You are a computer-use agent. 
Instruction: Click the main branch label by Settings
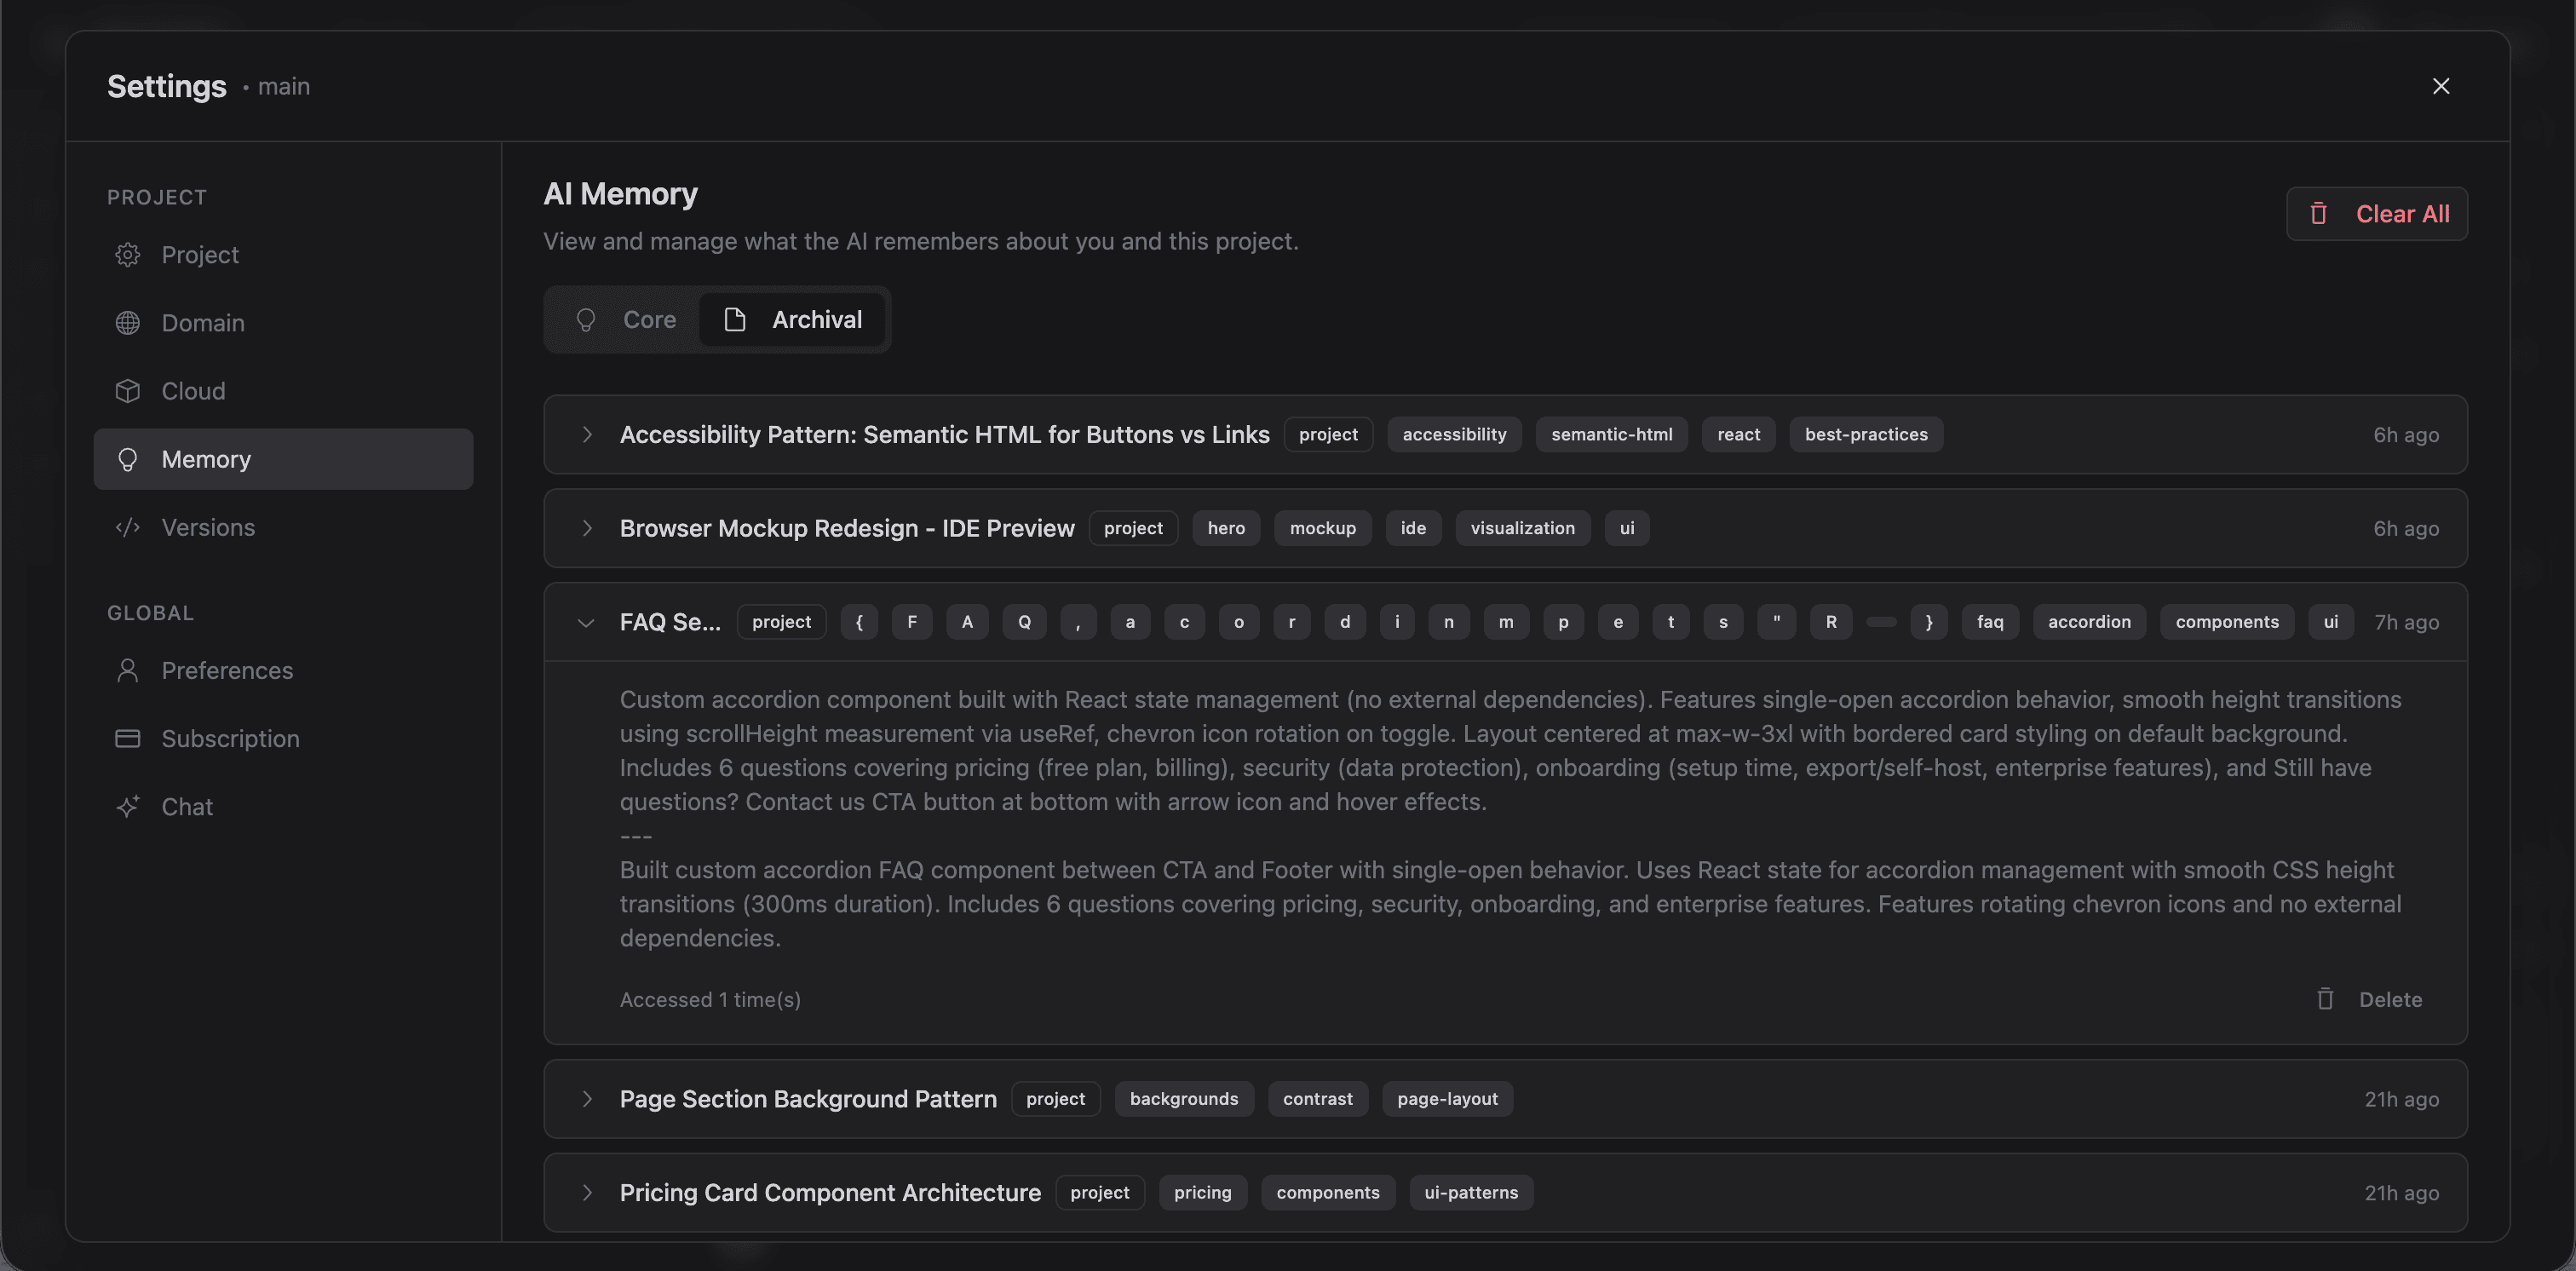tap(284, 86)
